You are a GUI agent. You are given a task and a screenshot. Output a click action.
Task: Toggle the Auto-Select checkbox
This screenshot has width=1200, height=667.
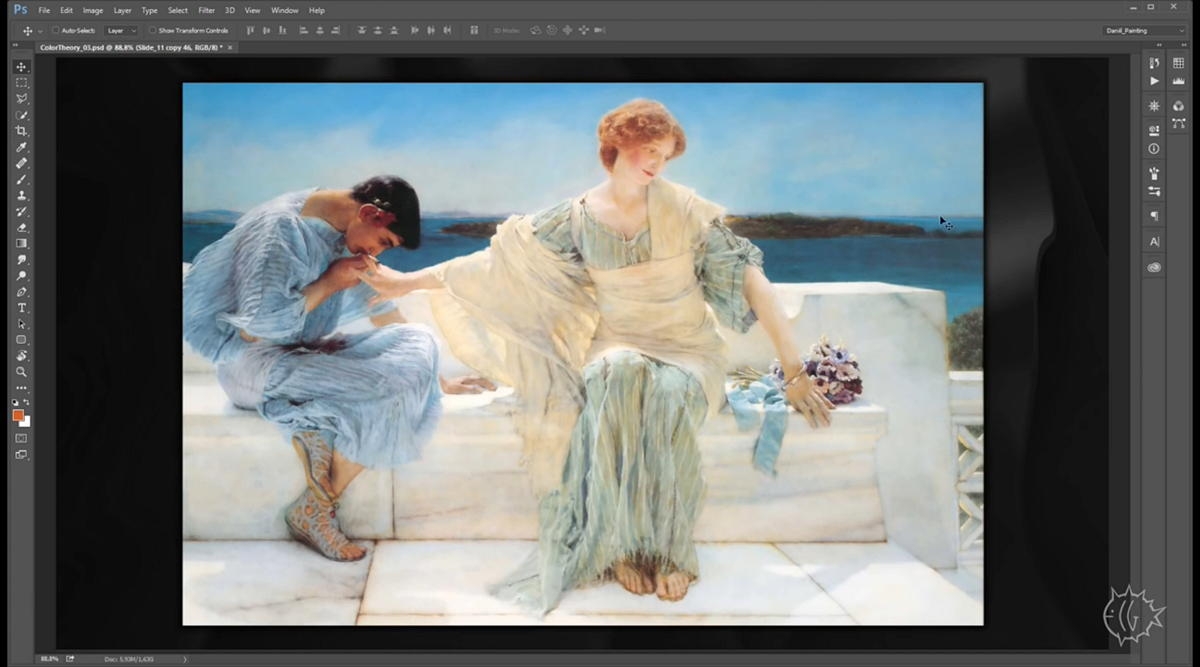[x=56, y=30]
